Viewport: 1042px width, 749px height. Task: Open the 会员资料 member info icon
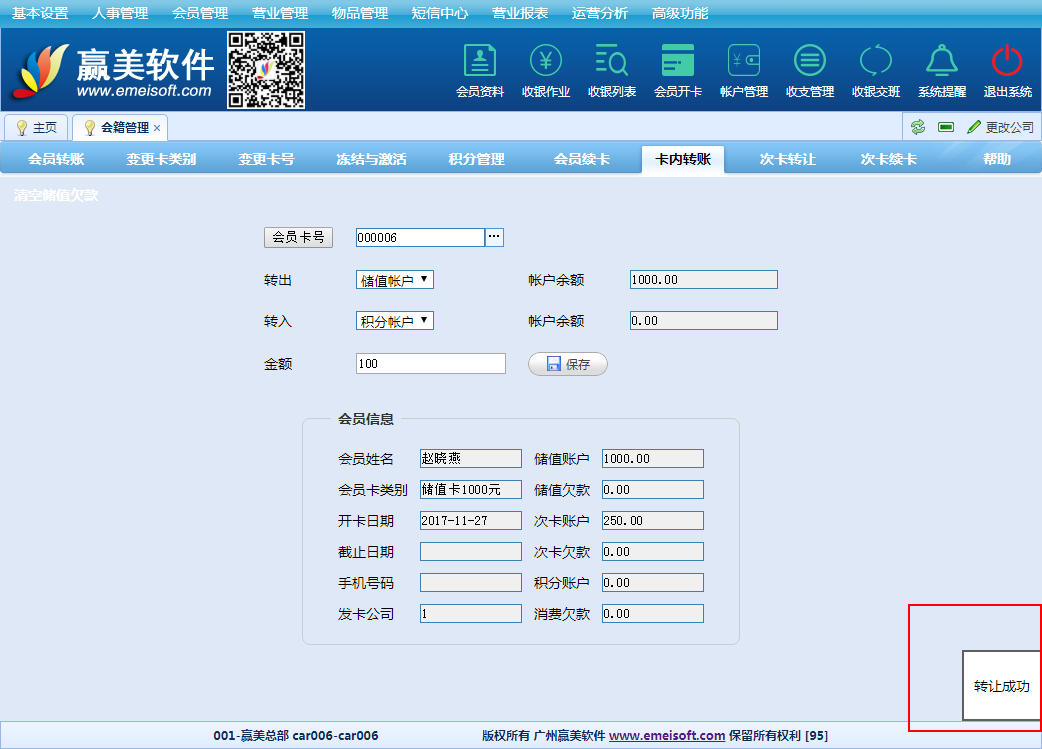(480, 70)
